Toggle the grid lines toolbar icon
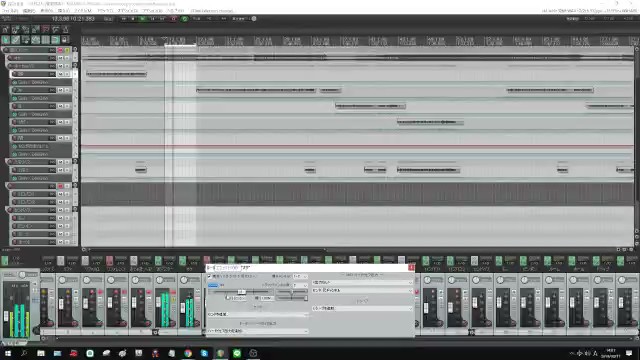The width and height of the screenshot is (640, 360). [x=45, y=40]
